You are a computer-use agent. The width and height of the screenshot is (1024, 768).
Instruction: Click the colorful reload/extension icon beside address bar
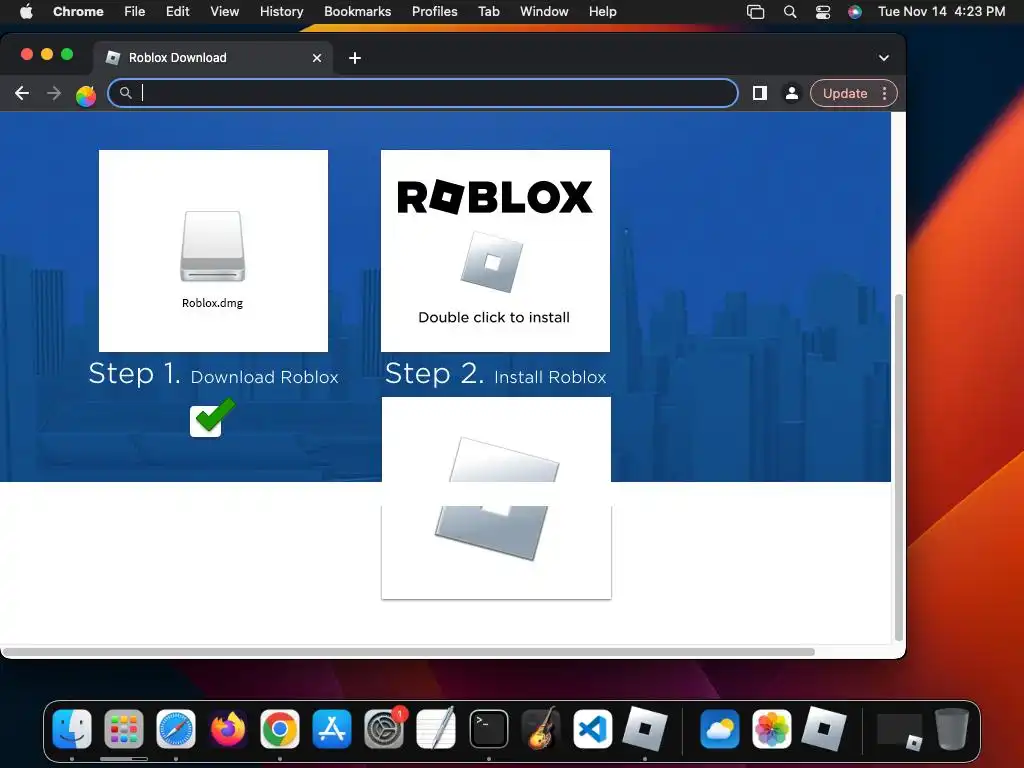(86, 95)
